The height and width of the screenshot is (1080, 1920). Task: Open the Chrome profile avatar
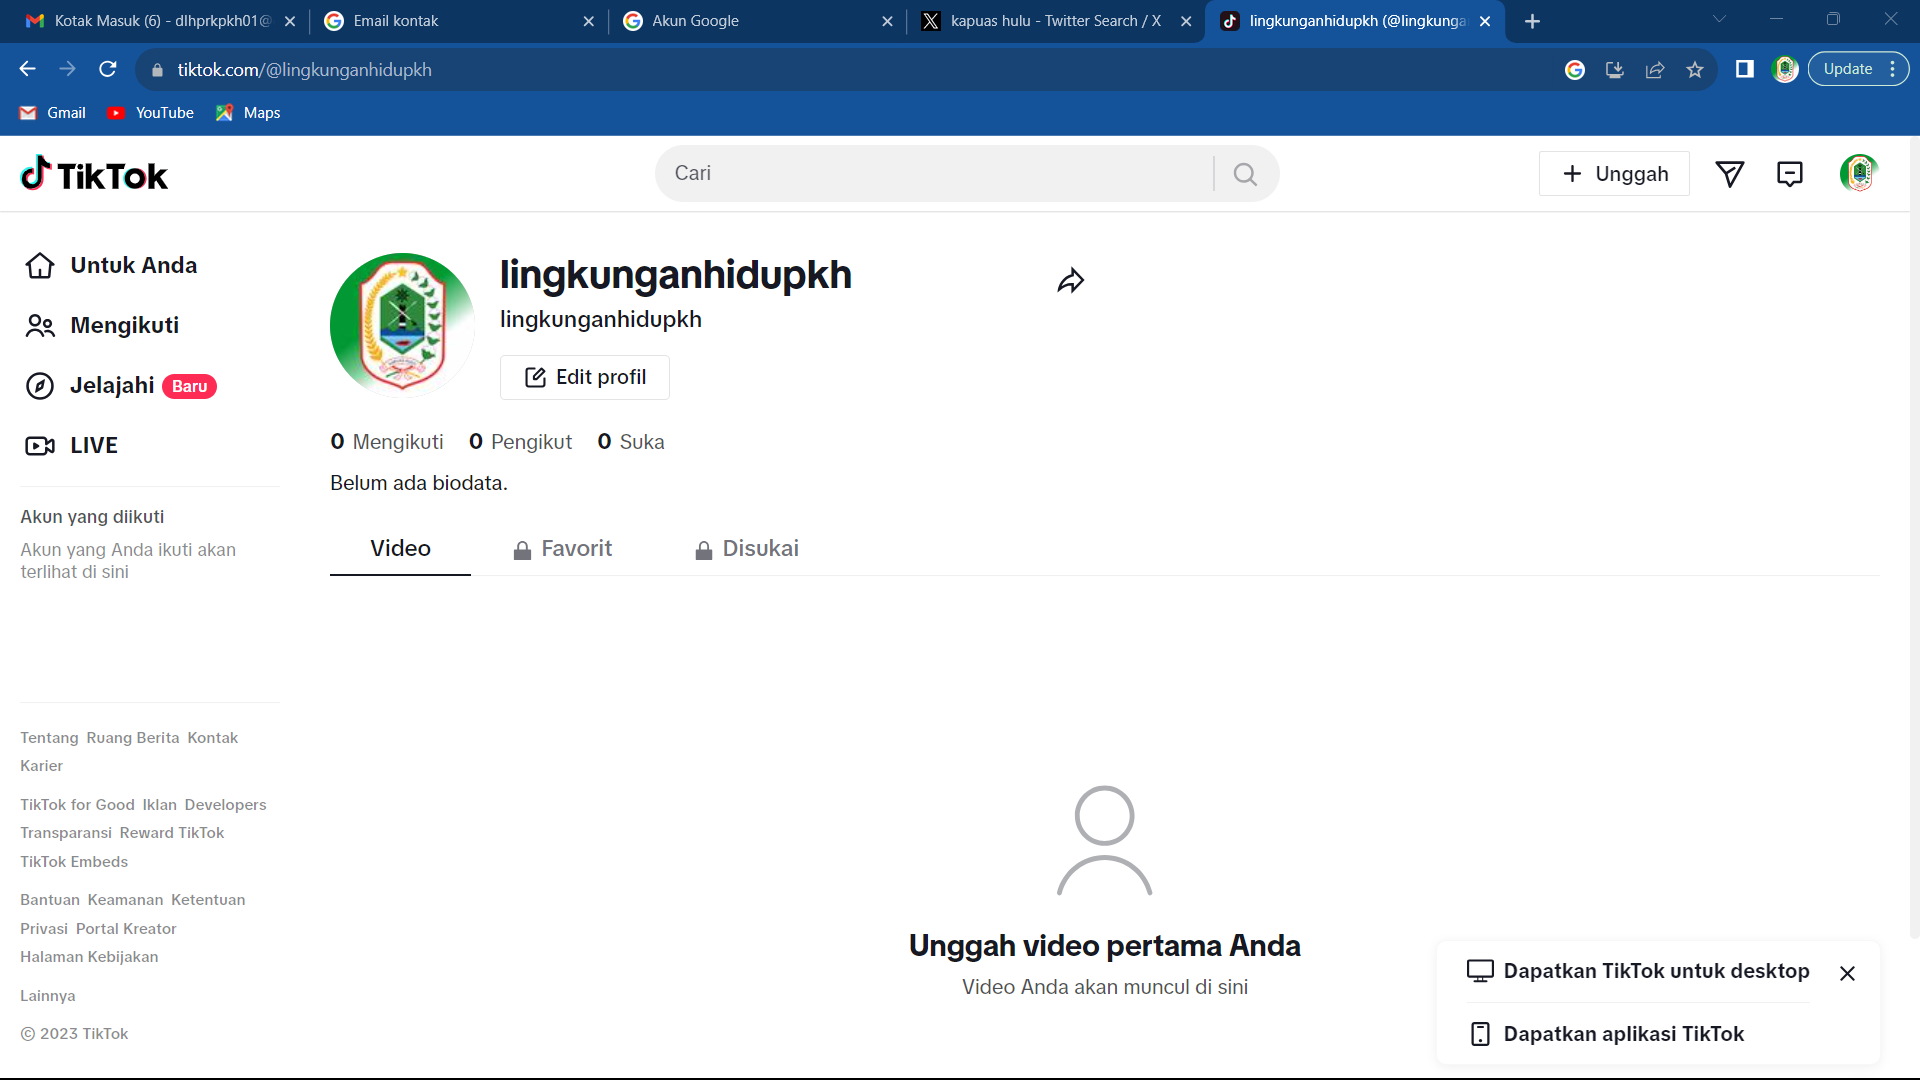click(x=1785, y=69)
